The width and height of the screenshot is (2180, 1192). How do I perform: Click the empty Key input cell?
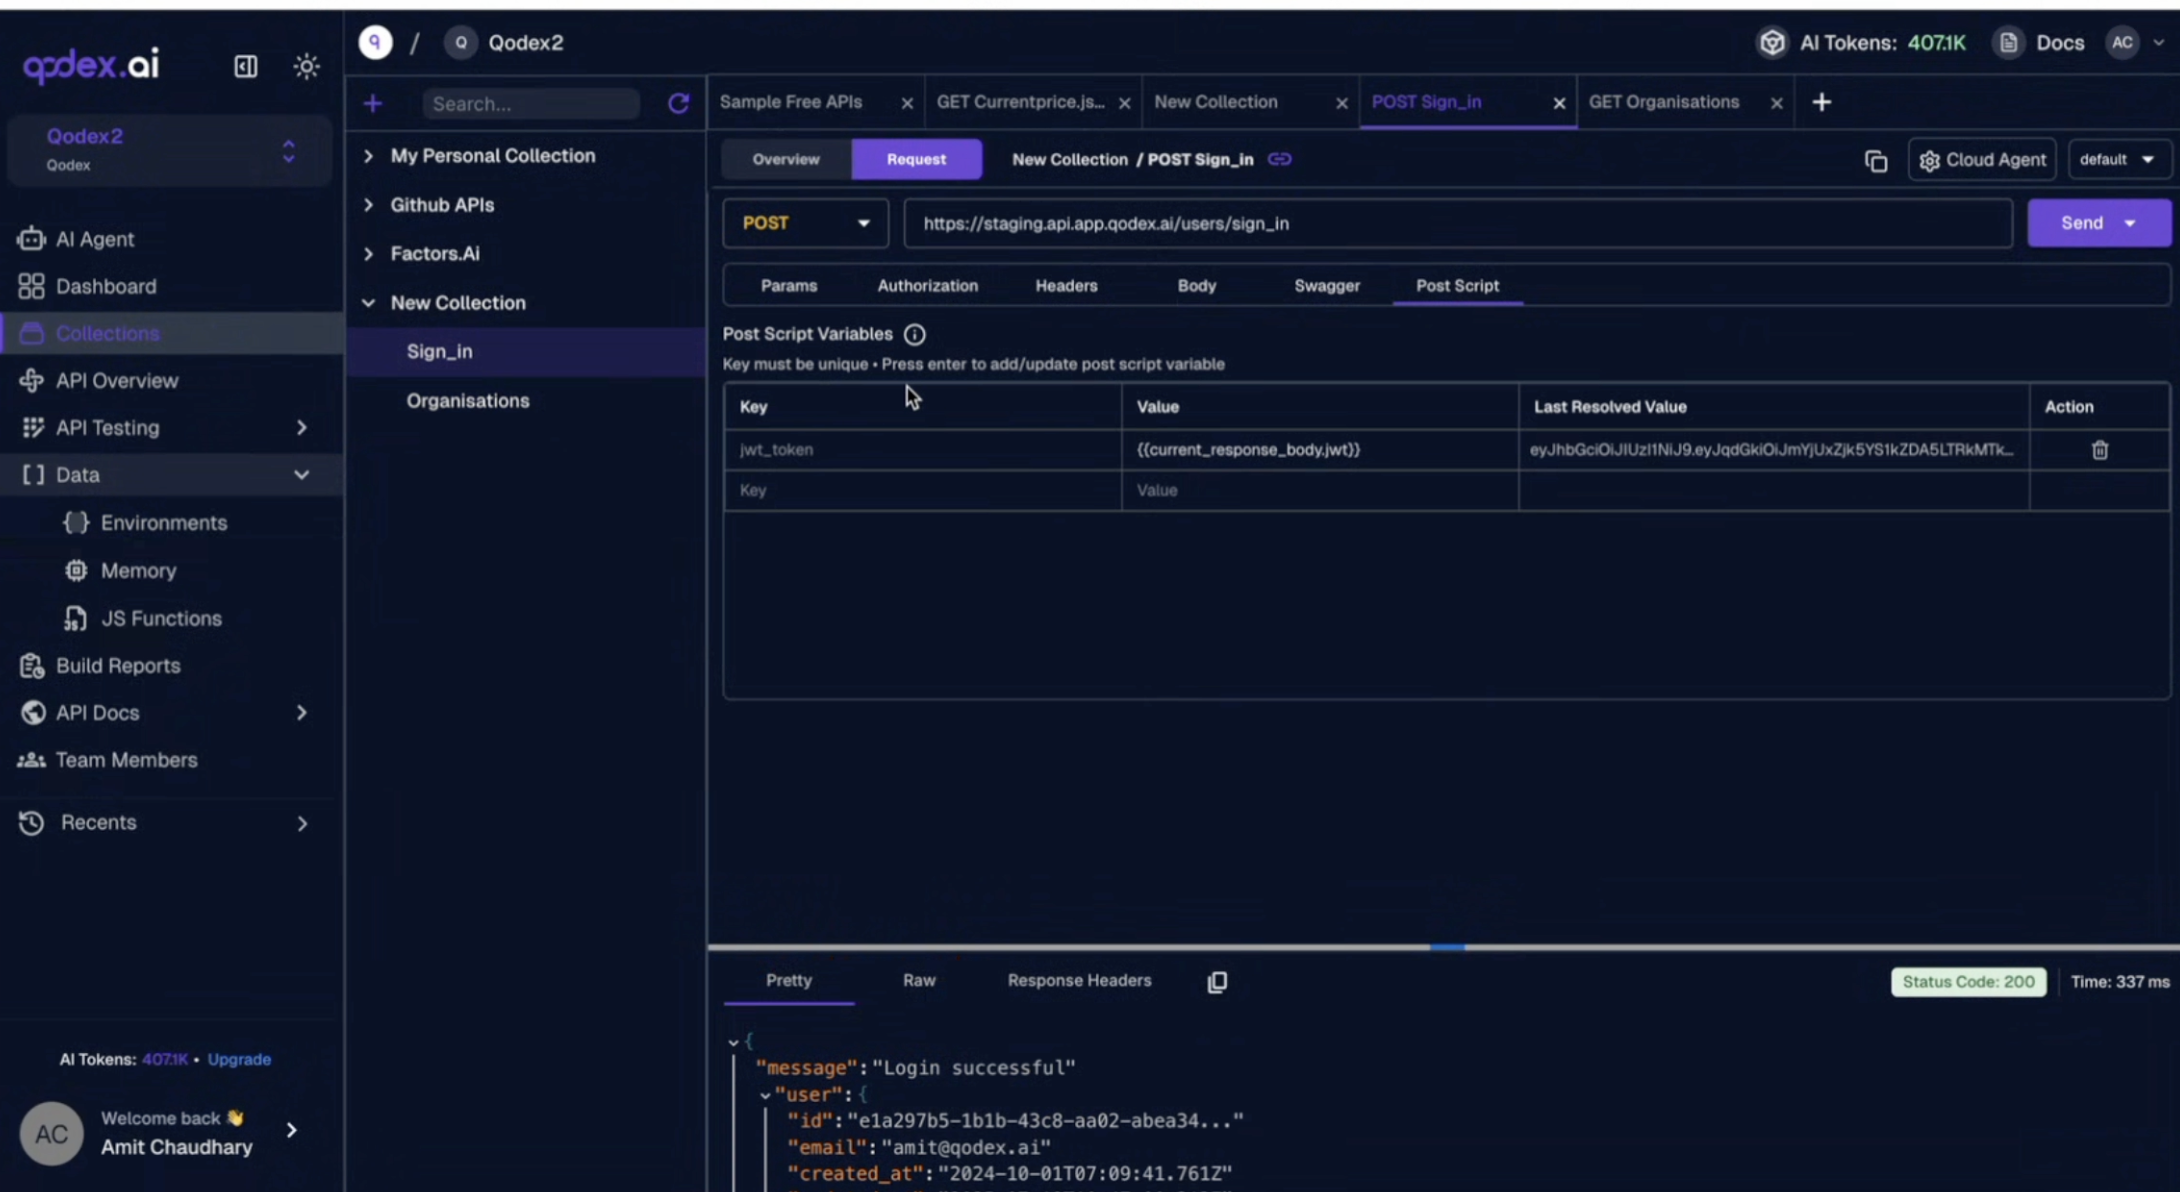[922, 491]
